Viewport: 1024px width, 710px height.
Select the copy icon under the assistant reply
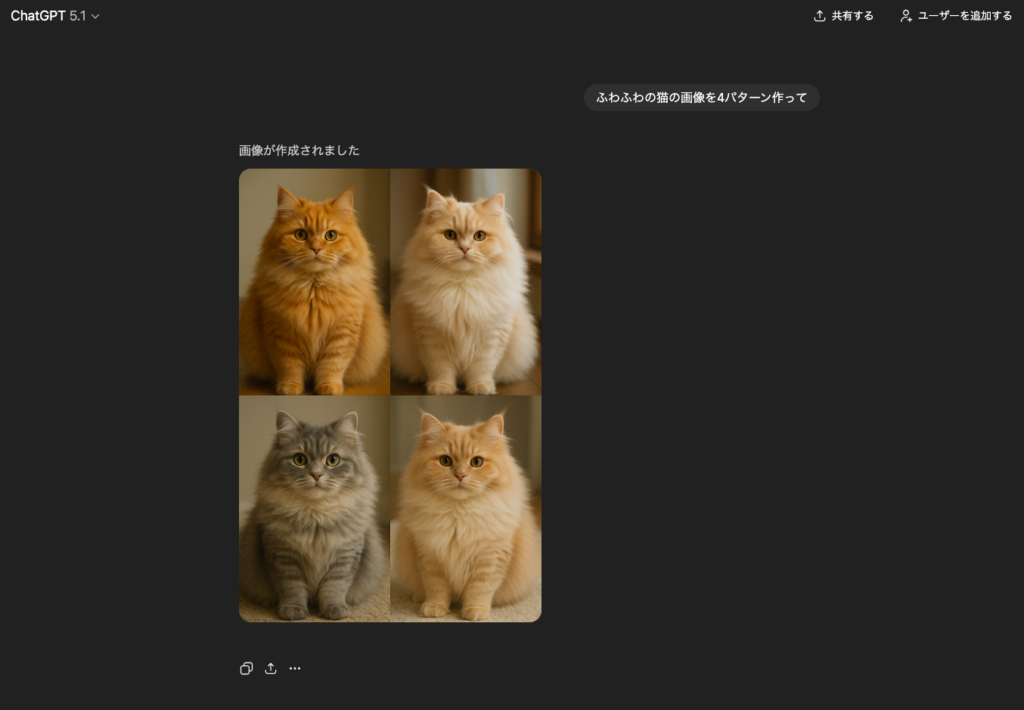pyautogui.click(x=246, y=668)
